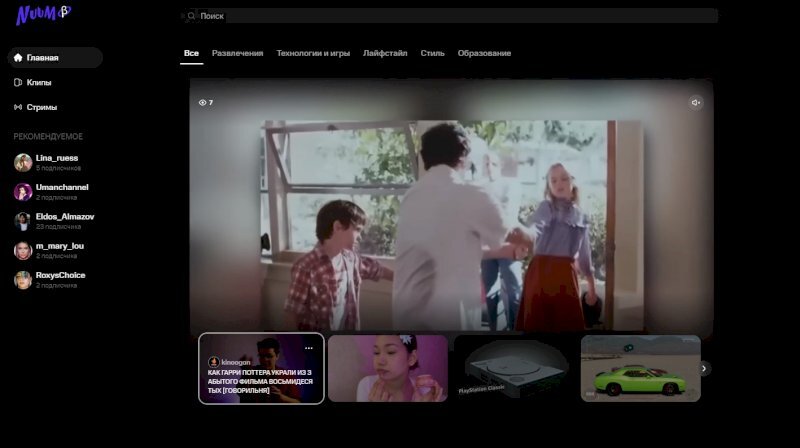Show next videos with carousel arrow
Image resolution: width=800 pixels, height=448 pixels.
point(704,368)
